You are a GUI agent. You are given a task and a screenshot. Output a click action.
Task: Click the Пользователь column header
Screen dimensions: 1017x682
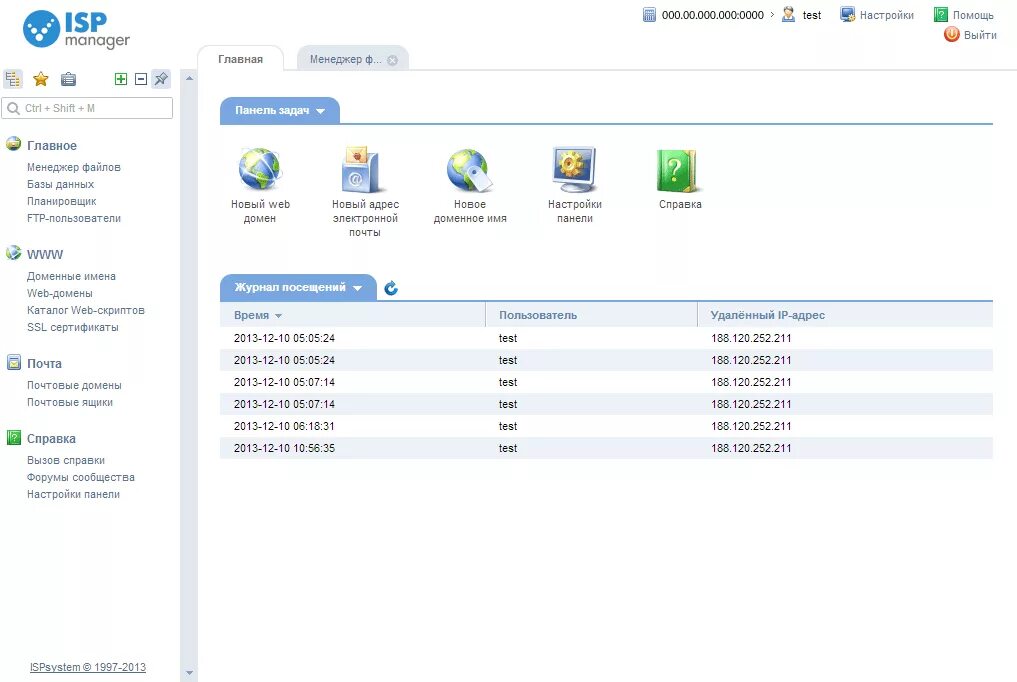pos(538,315)
